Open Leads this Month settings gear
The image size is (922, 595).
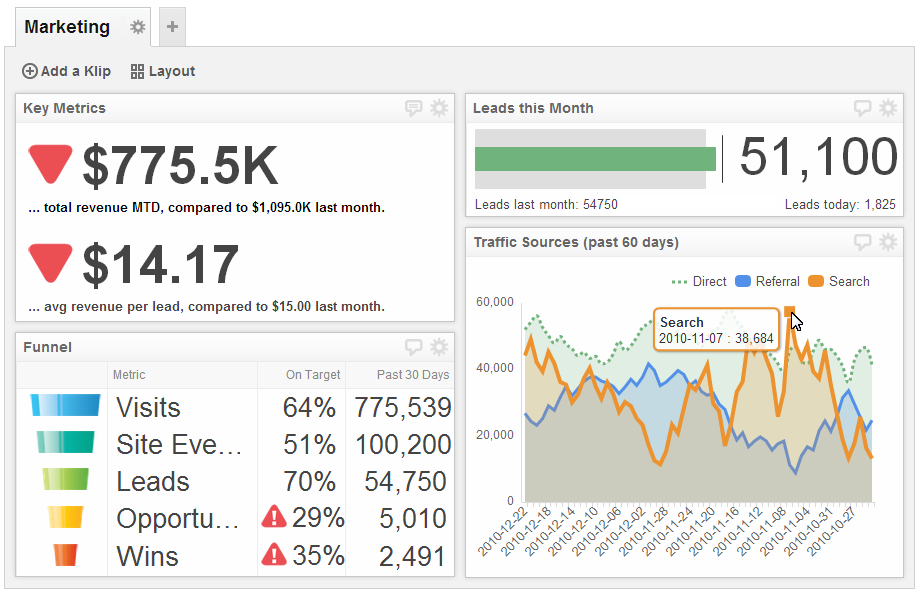coord(888,108)
